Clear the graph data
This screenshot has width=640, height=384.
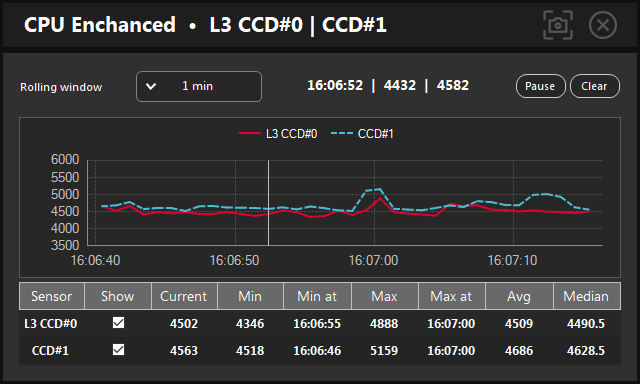coord(594,86)
